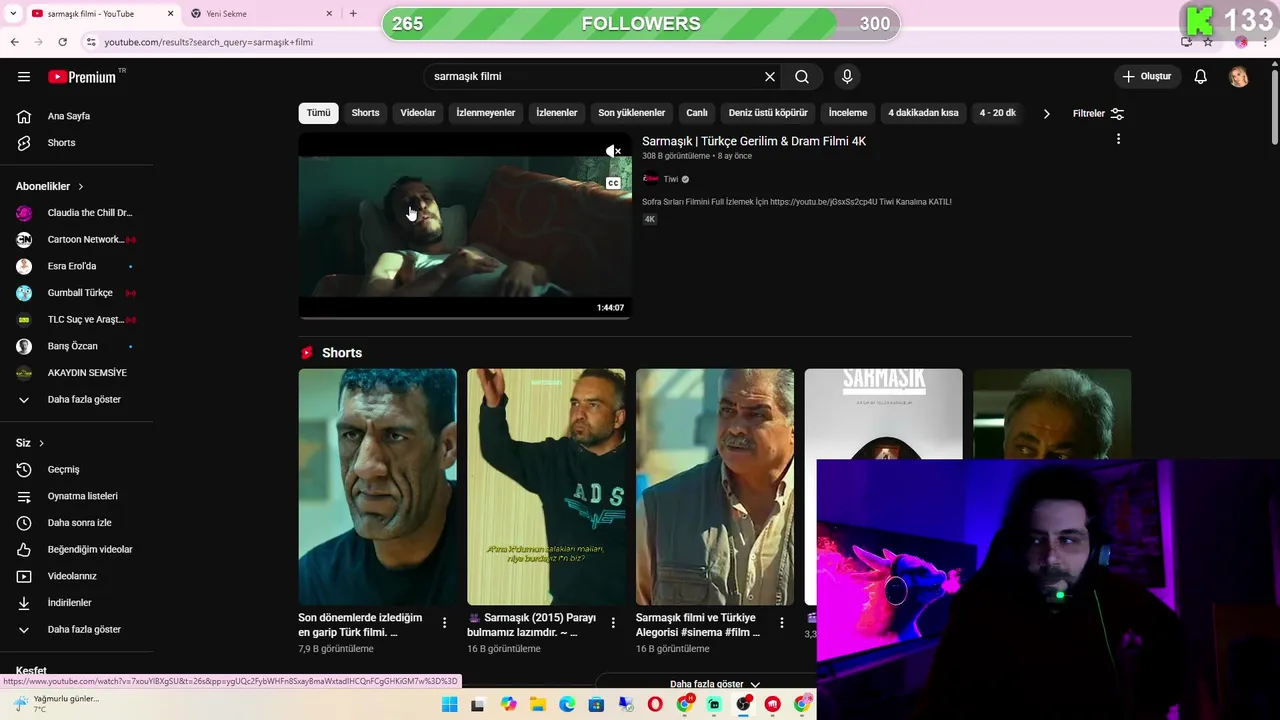
Task: Open the account avatar menu
Action: point(1239,77)
